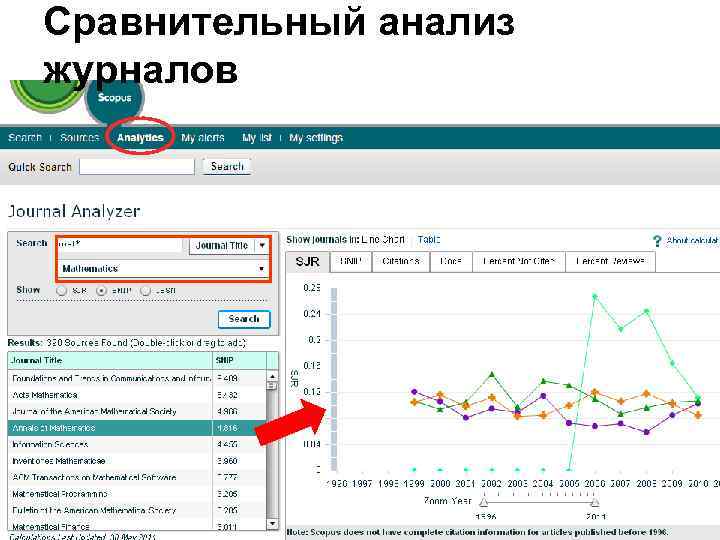Expand the Mathematics subject area dropdown

(261, 269)
